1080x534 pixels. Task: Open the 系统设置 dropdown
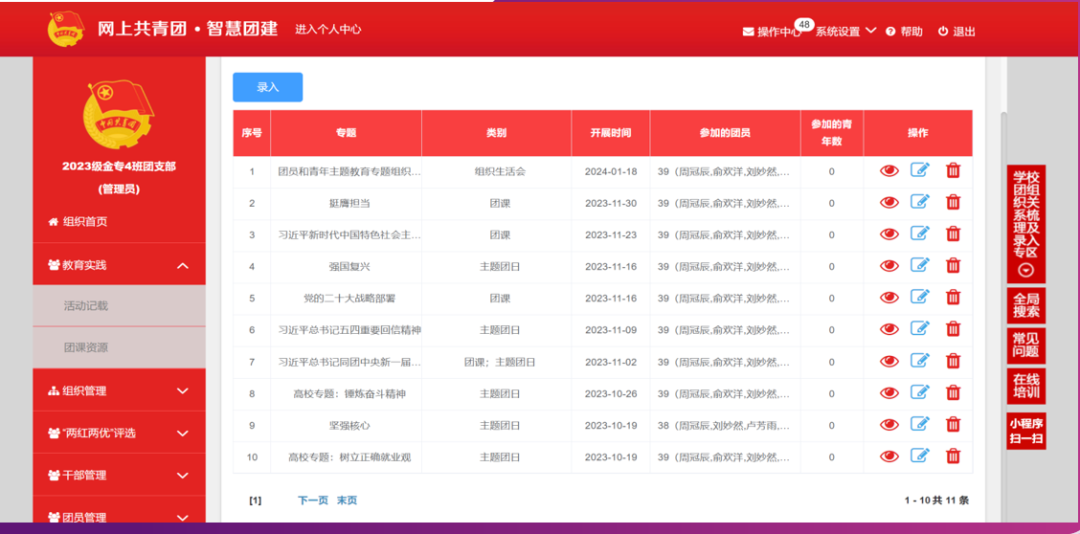(845, 32)
